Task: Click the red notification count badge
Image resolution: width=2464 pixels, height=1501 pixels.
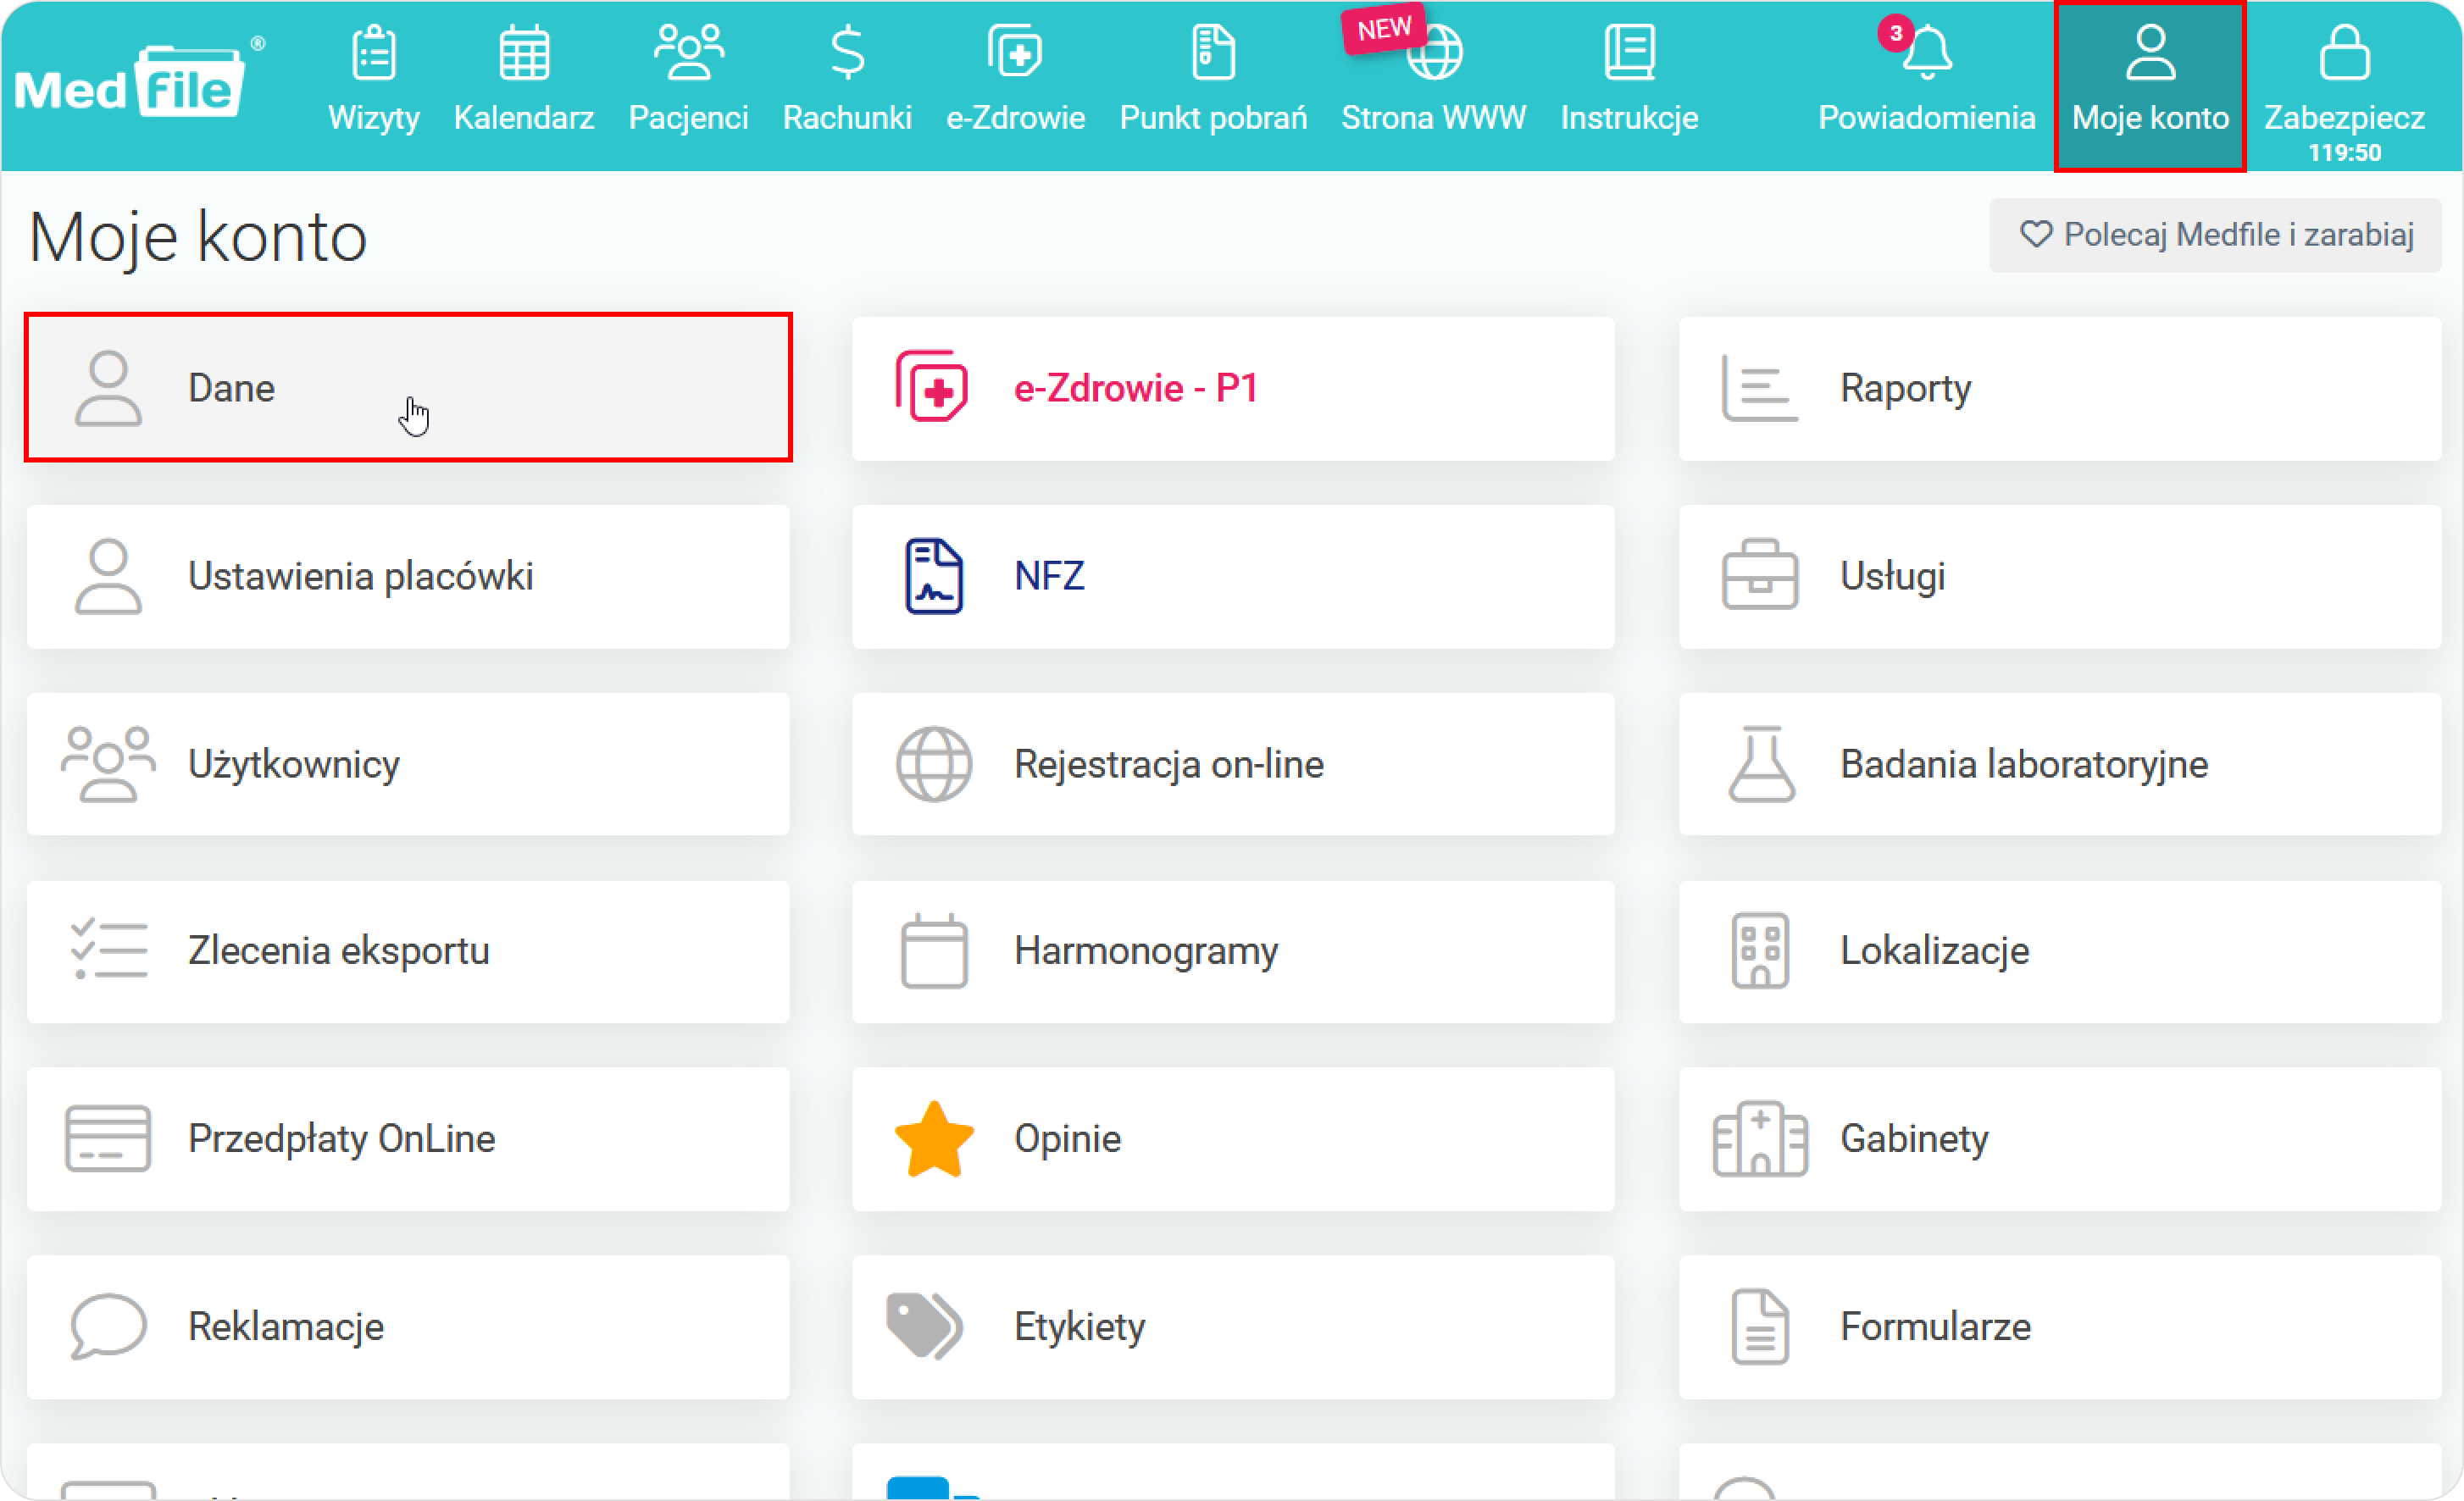Action: 1895,33
